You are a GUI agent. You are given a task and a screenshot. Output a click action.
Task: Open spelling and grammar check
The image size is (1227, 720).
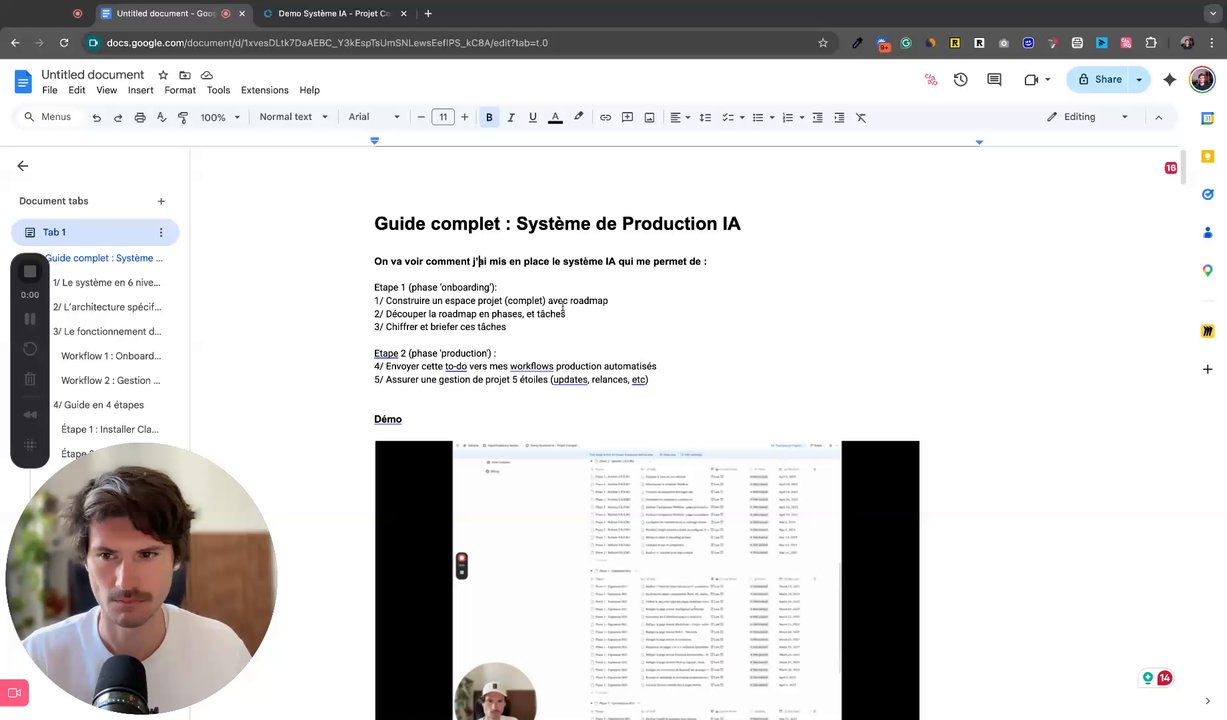[x=162, y=117]
